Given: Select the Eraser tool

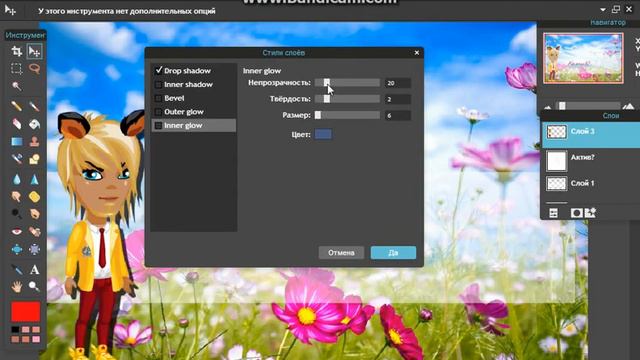Looking at the screenshot, I should click(17, 124).
